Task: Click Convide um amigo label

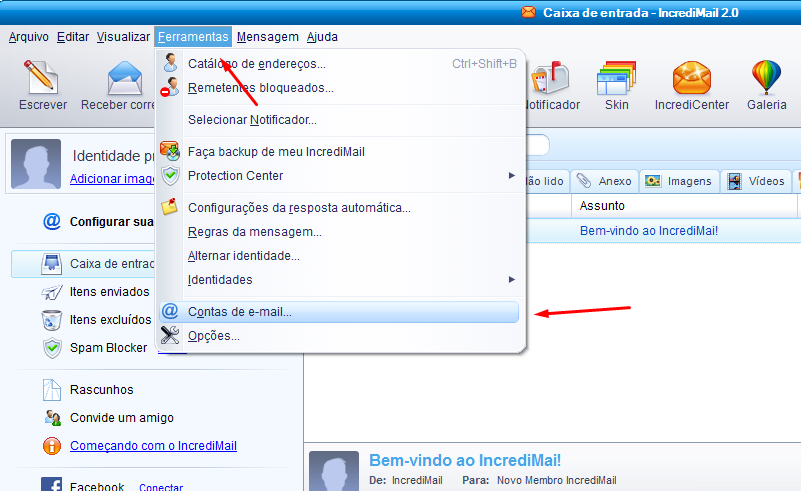Action: pyautogui.click(x=122, y=417)
